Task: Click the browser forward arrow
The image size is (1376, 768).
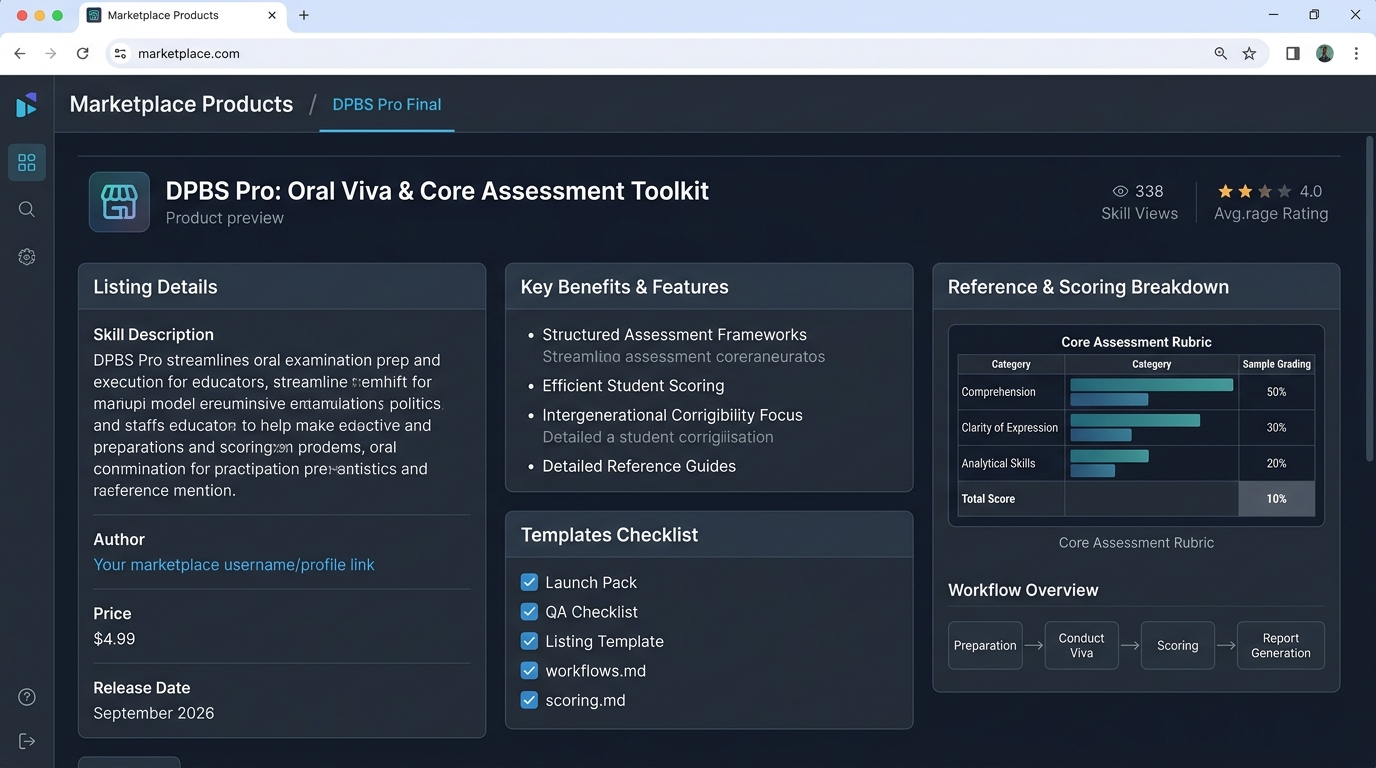Action: click(x=51, y=54)
